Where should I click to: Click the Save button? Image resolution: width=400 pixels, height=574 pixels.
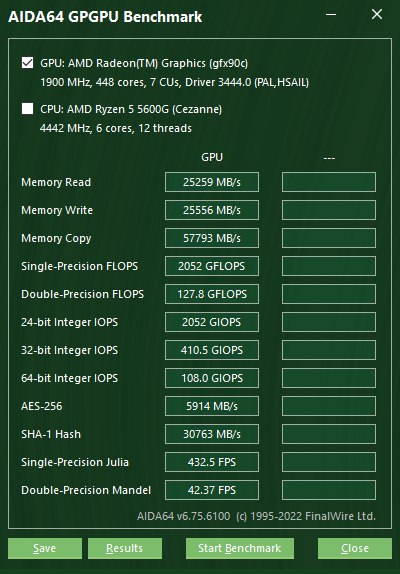pyautogui.click(x=45, y=548)
